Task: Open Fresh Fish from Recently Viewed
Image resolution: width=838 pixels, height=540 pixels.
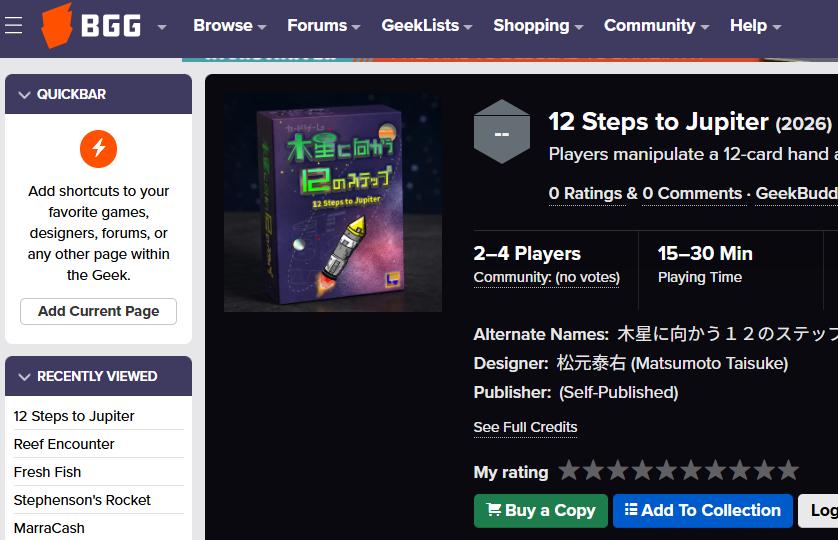Action: [x=48, y=472]
